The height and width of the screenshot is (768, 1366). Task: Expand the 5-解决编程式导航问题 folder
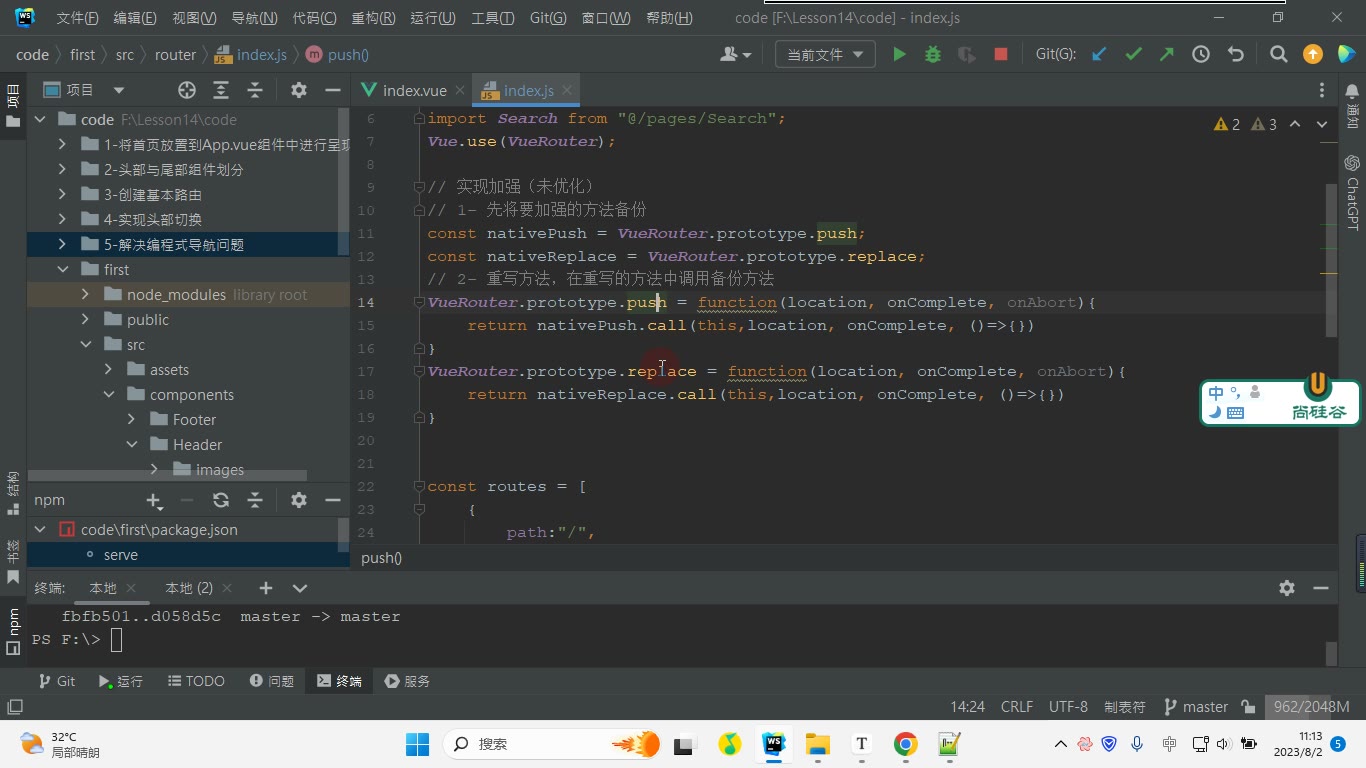pos(62,244)
